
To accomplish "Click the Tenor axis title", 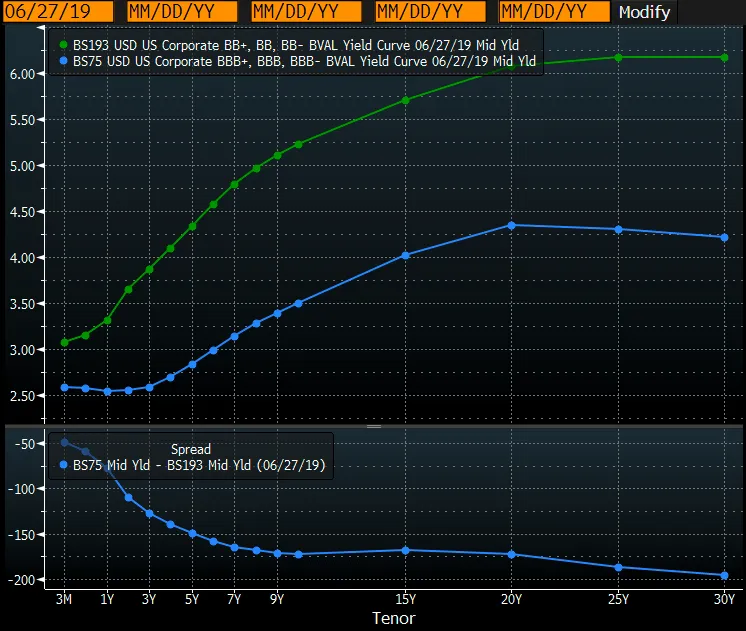I will click(x=393, y=618).
